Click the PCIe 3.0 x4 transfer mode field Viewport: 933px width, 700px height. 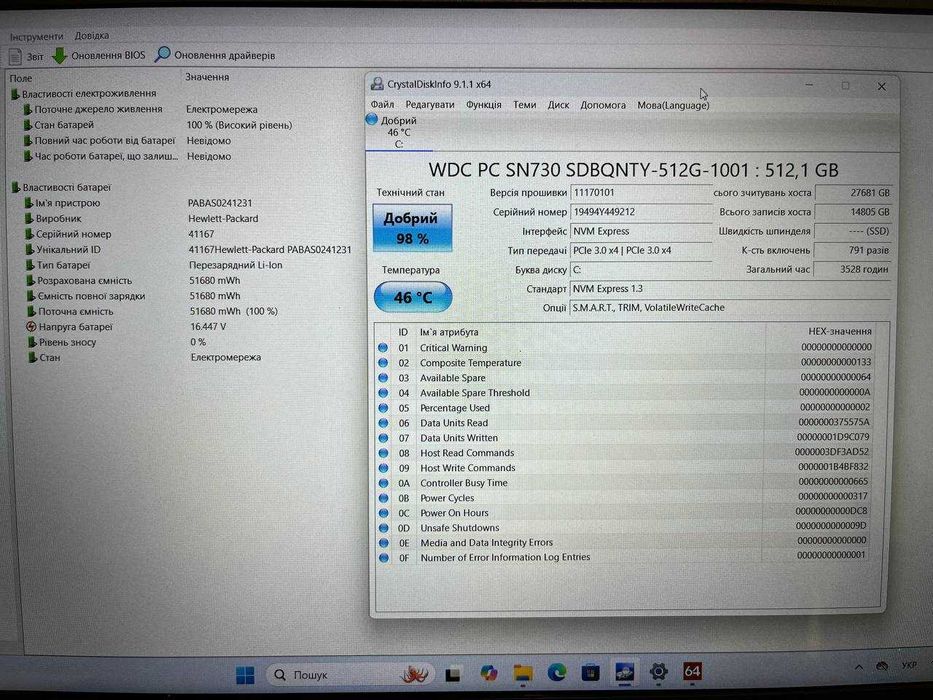pos(641,251)
